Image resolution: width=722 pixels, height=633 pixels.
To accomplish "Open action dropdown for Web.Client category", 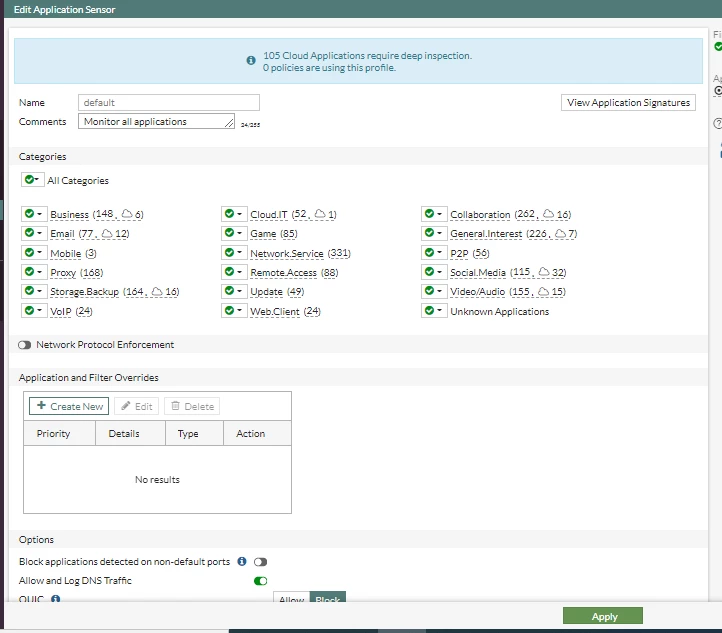I will click(x=234, y=311).
